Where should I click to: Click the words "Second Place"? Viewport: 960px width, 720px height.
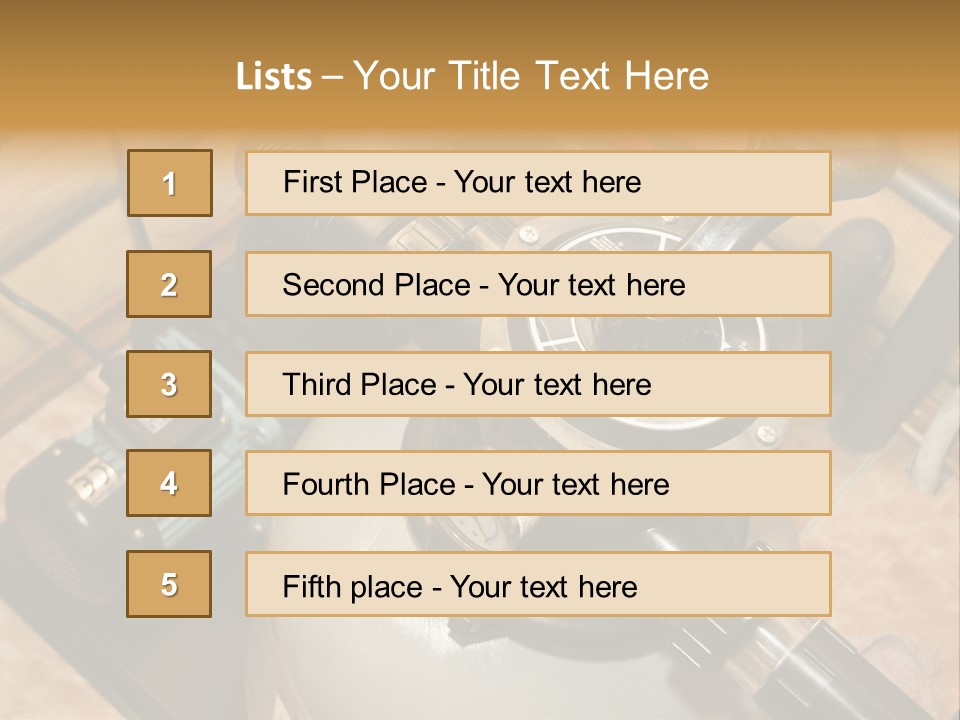pos(377,285)
